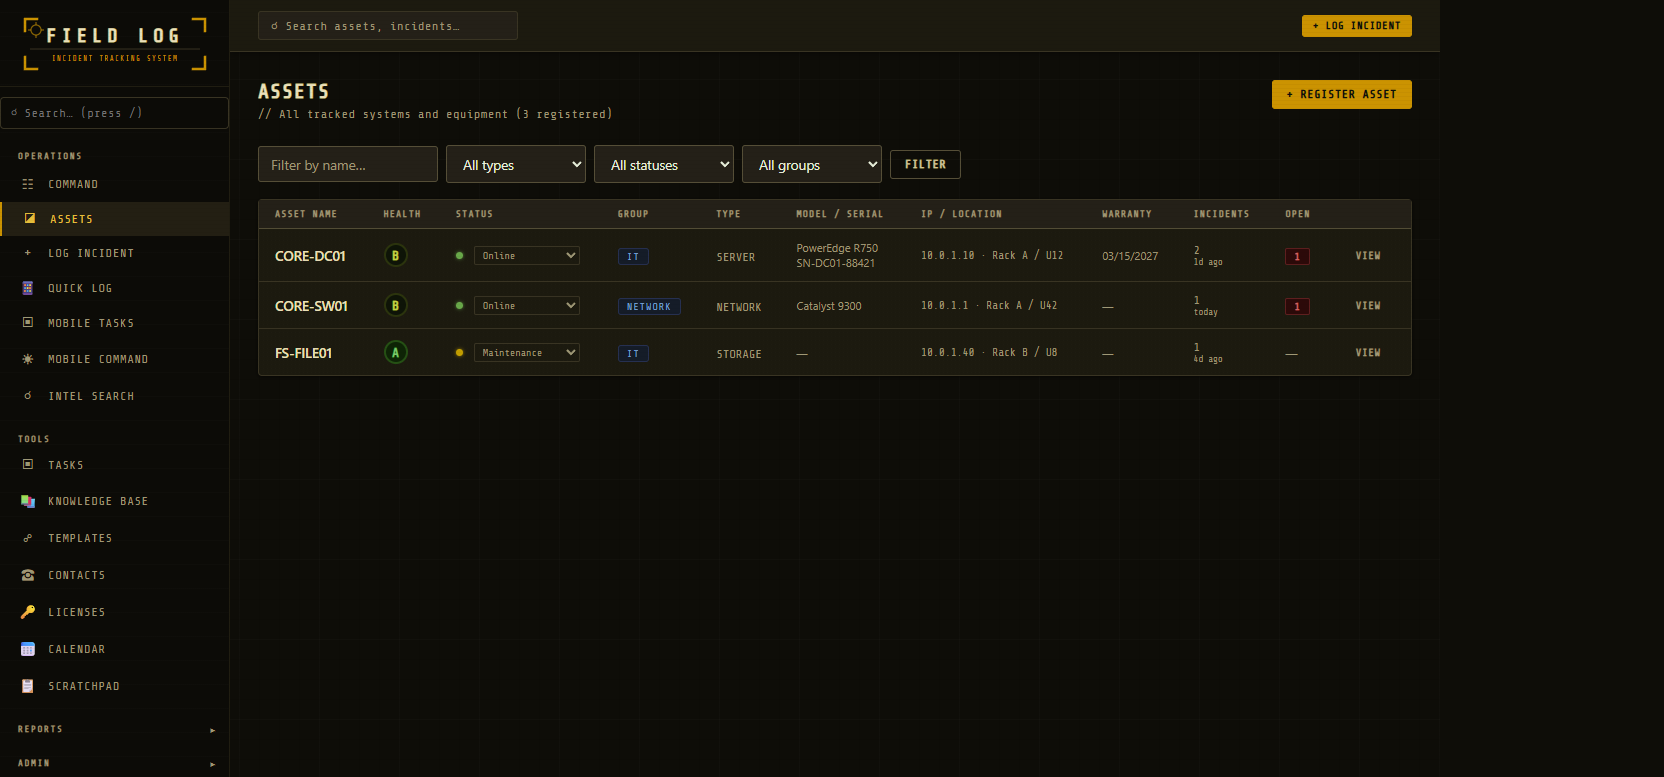Click the plus icon beside Log Incident

tap(28, 253)
